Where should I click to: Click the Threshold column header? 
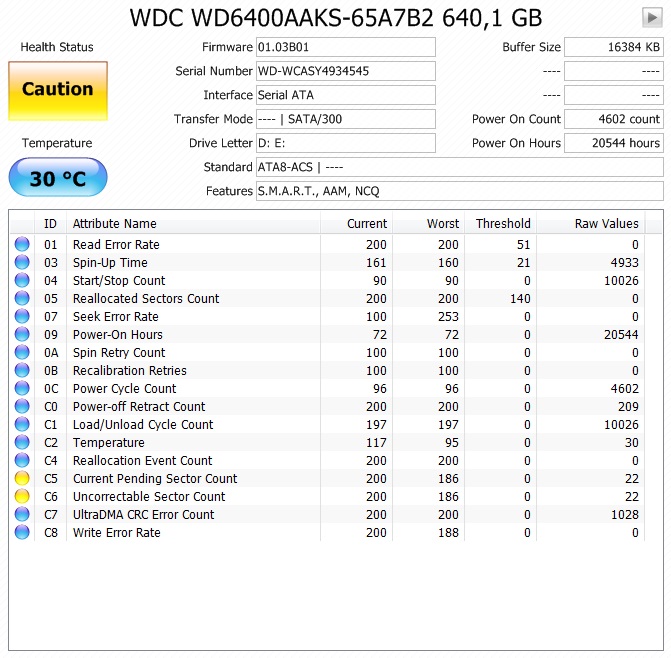pos(500,223)
